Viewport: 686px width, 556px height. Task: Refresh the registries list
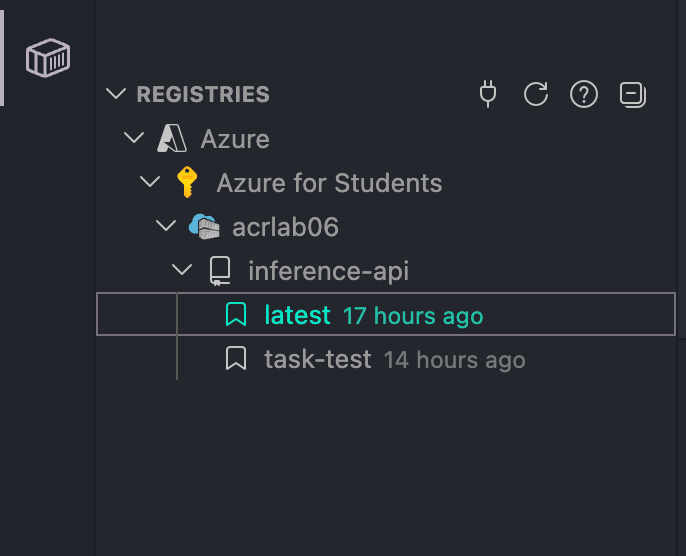(x=536, y=94)
